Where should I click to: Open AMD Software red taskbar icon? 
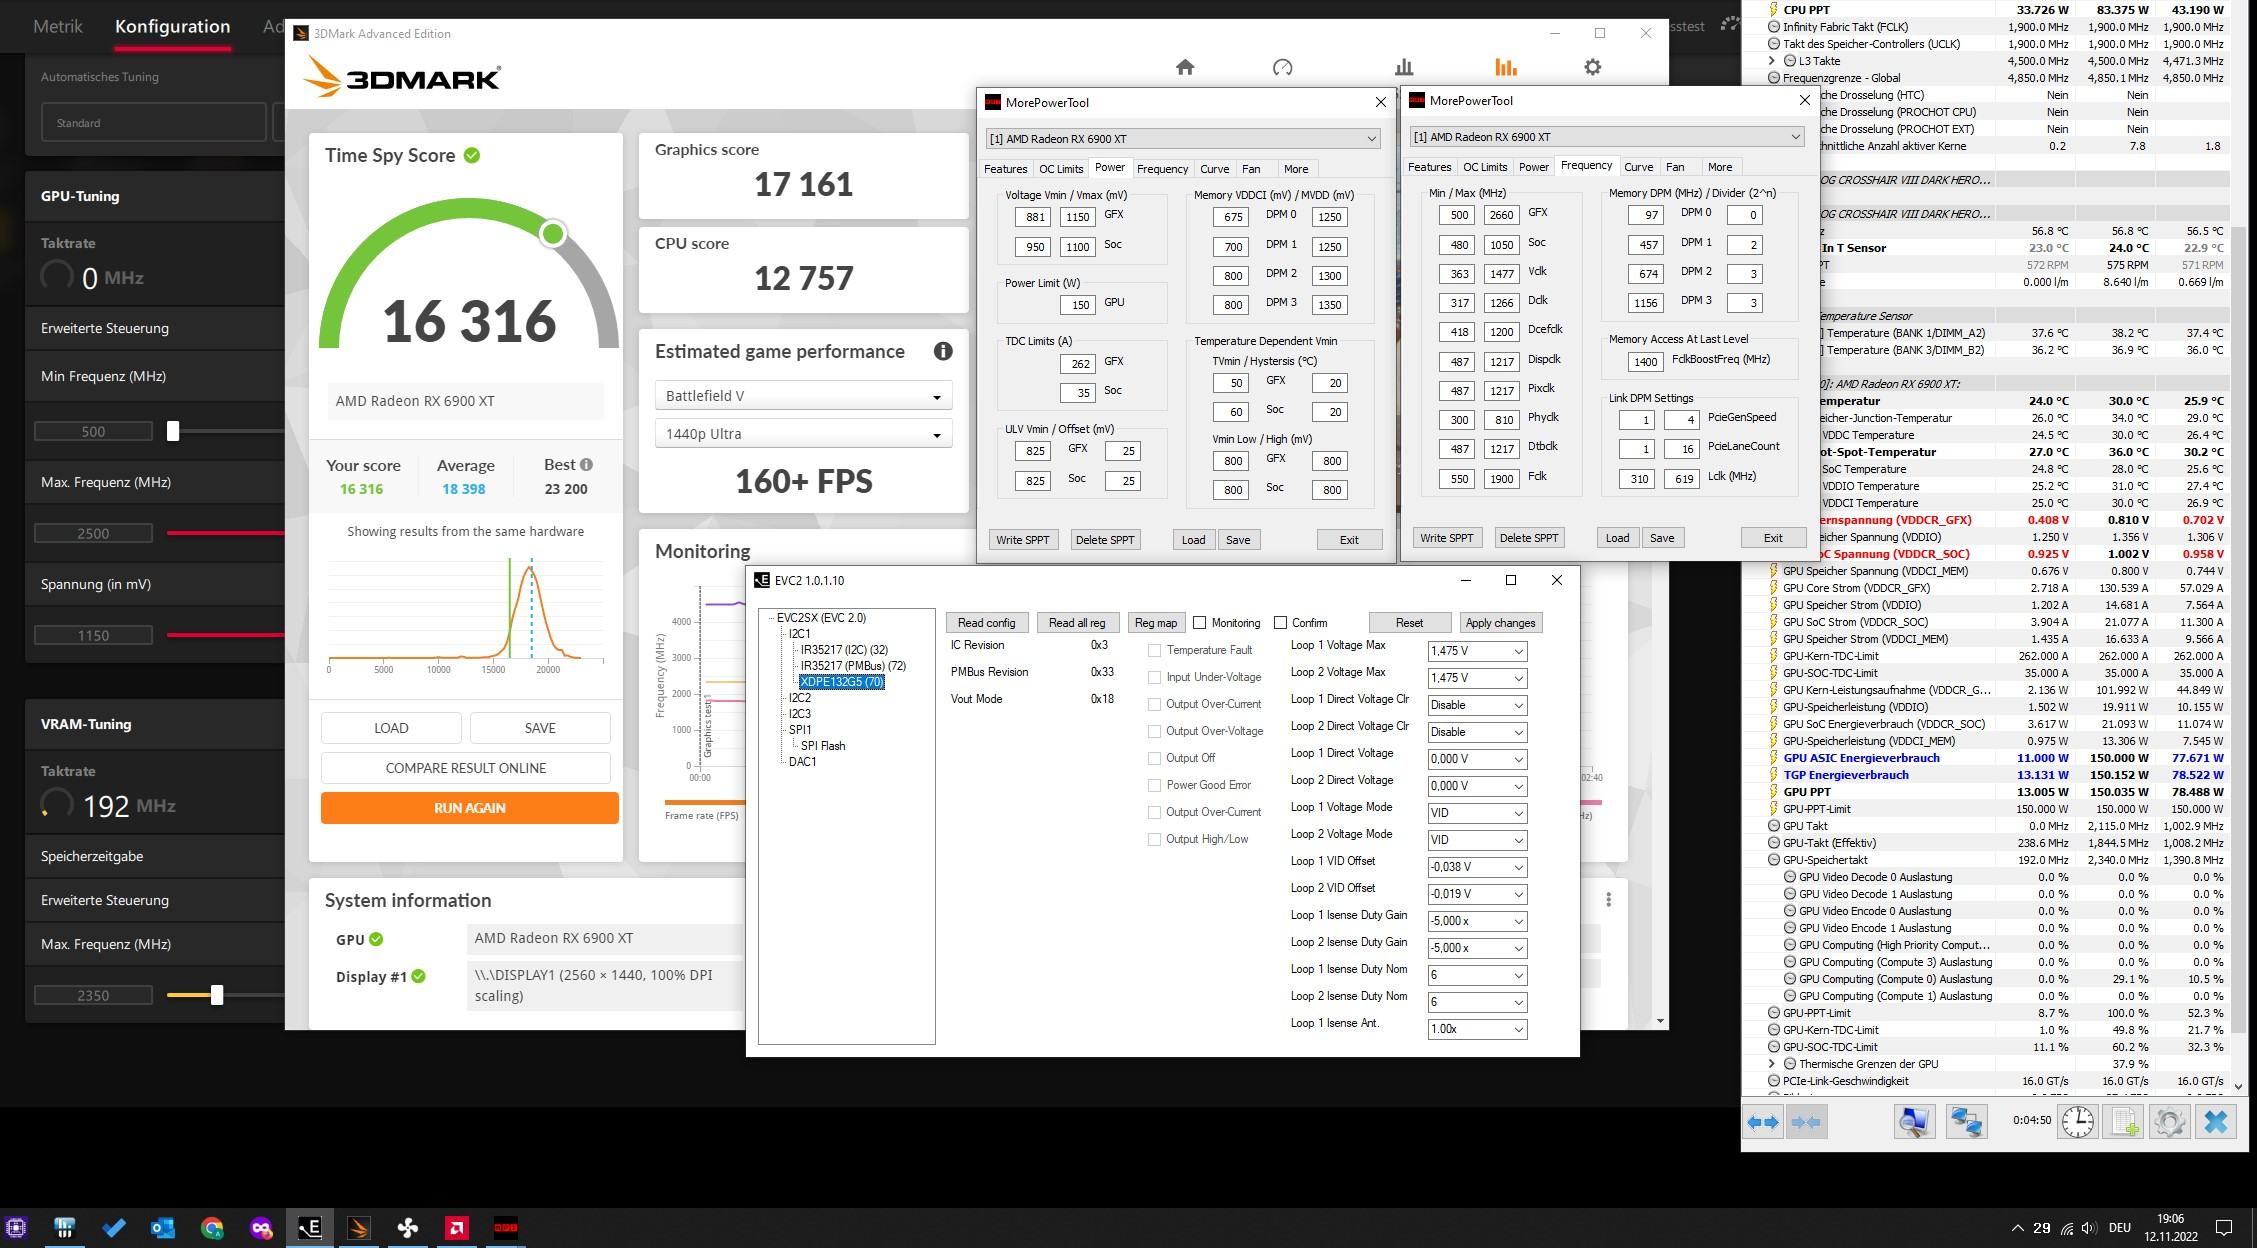[x=457, y=1227]
